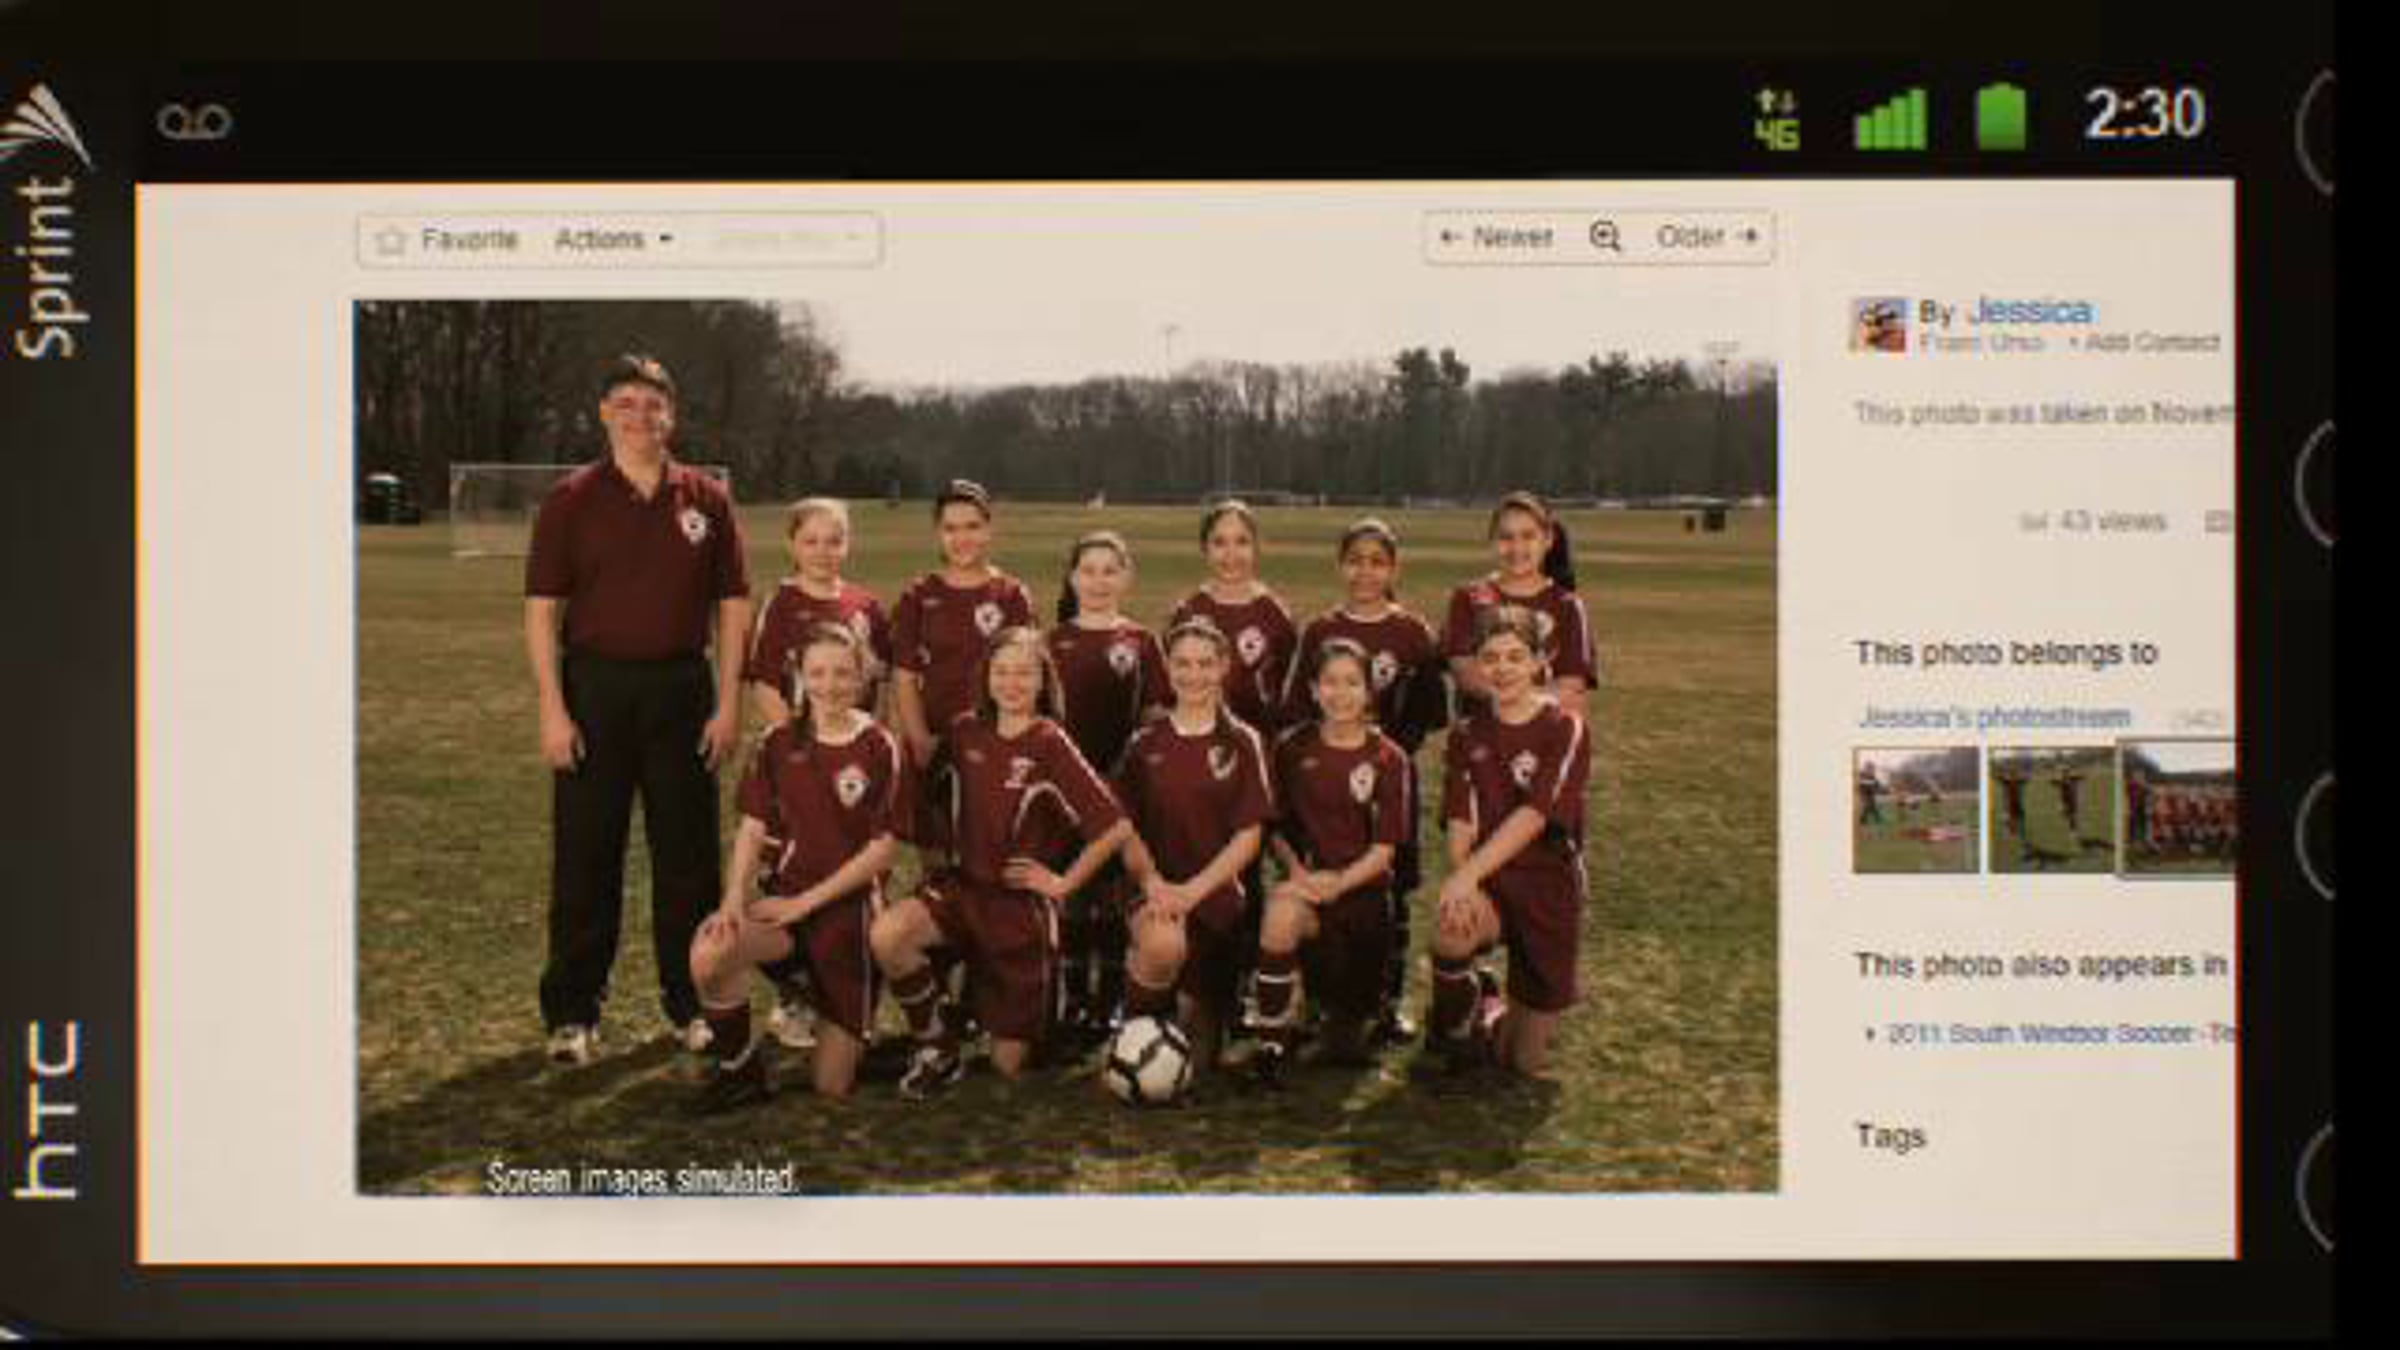Tap the 4G data indicator icon

[1777, 120]
